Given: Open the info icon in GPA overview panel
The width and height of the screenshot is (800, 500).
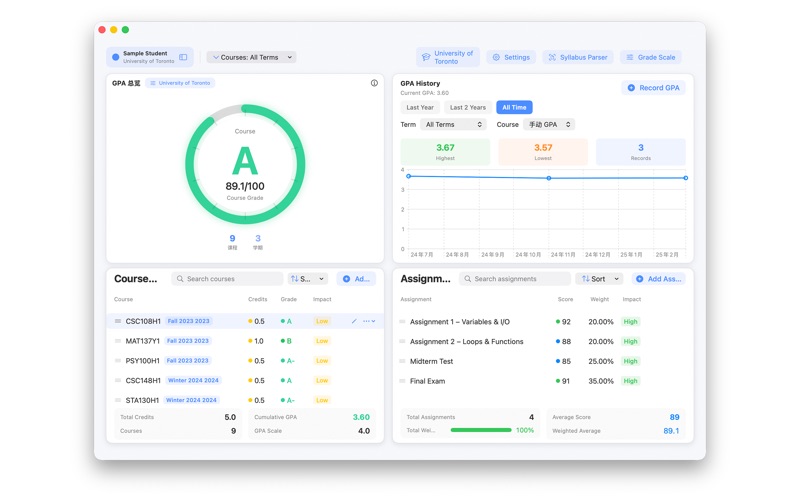Looking at the screenshot, I should pos(374,83).
